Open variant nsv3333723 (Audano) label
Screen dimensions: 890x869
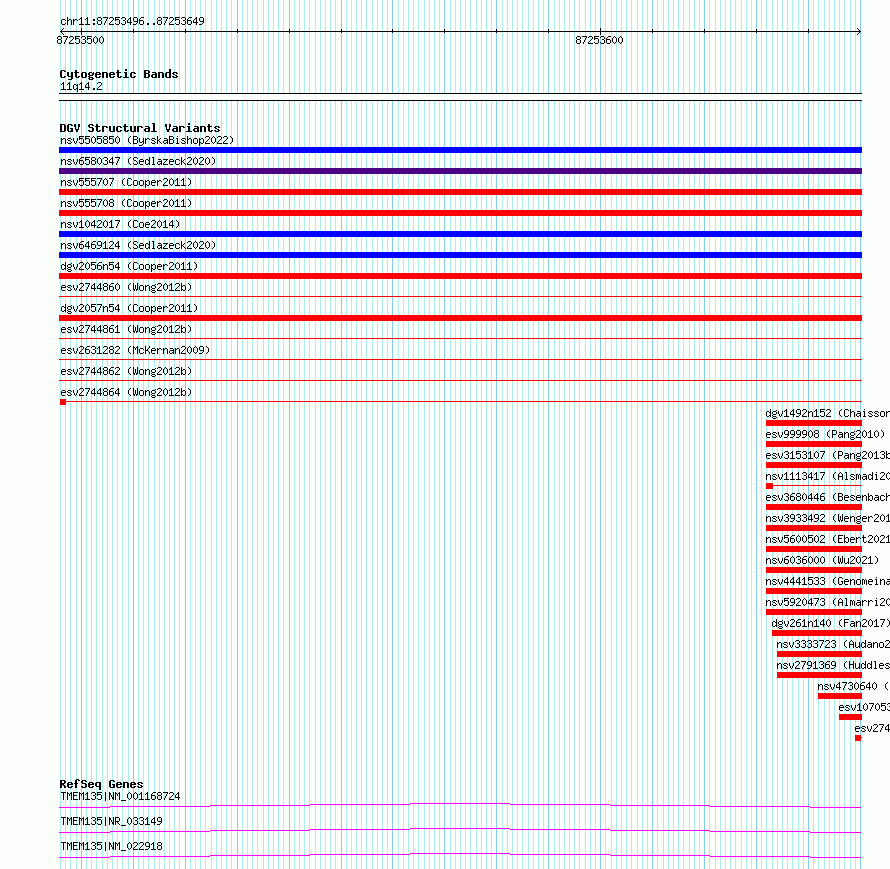click(833, 644)
